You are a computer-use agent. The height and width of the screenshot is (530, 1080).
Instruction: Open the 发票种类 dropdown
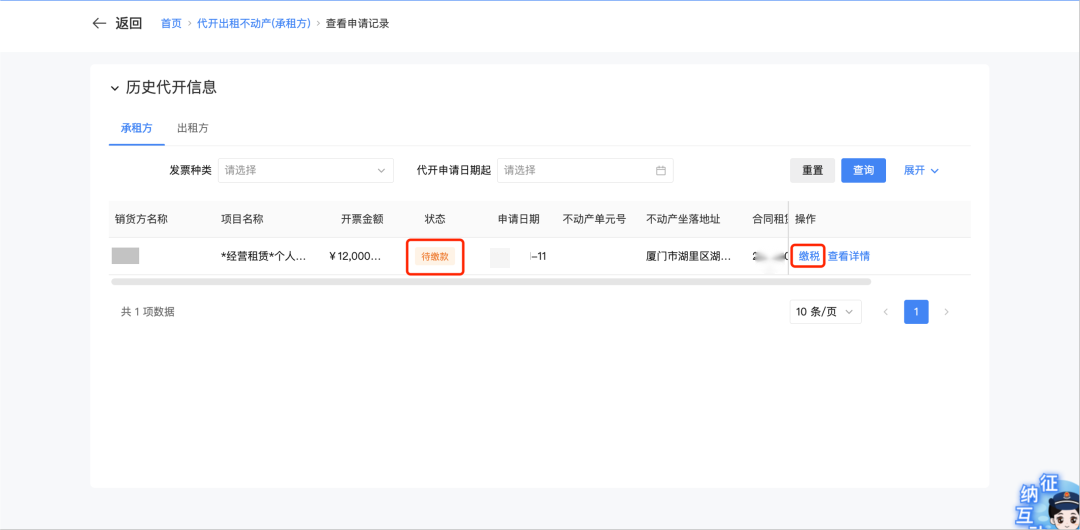pyautogui.click(x=306, y=170)
